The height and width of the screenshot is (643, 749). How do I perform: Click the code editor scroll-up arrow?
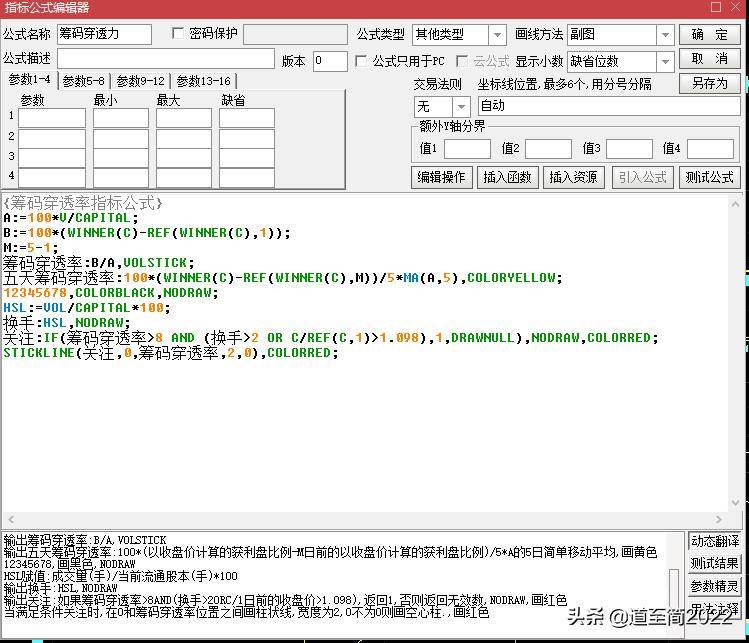(736, 205)
